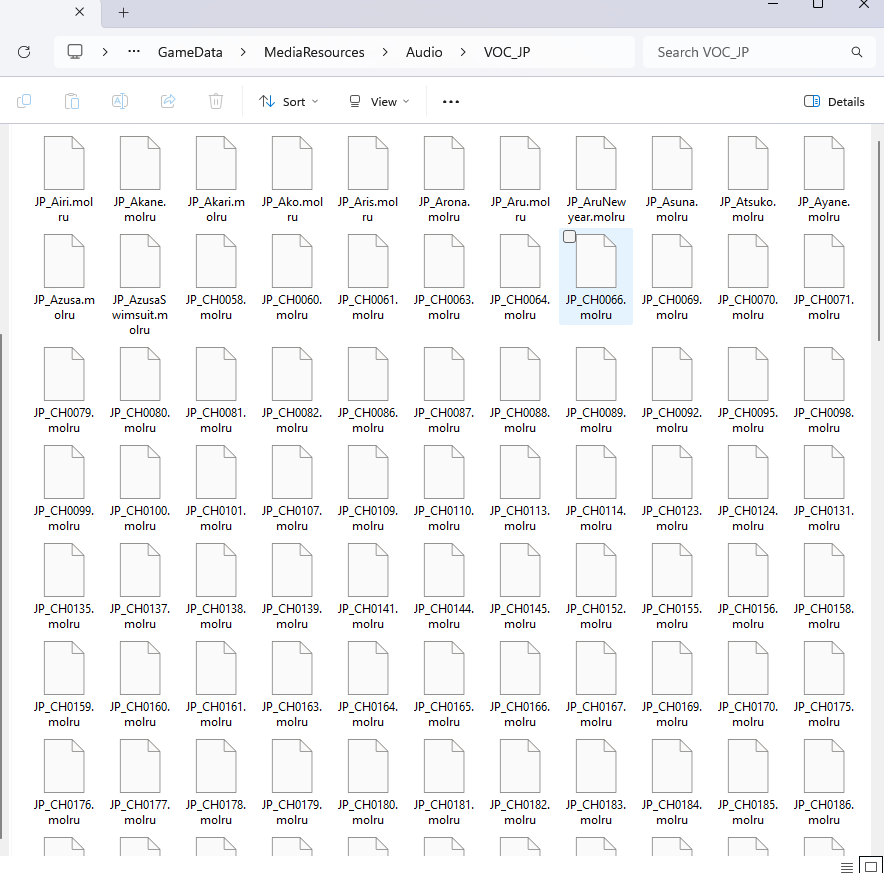Select file JP_Aris.molru
The width and height of the screenshot is (884, 873).
[x=368, y=179]
